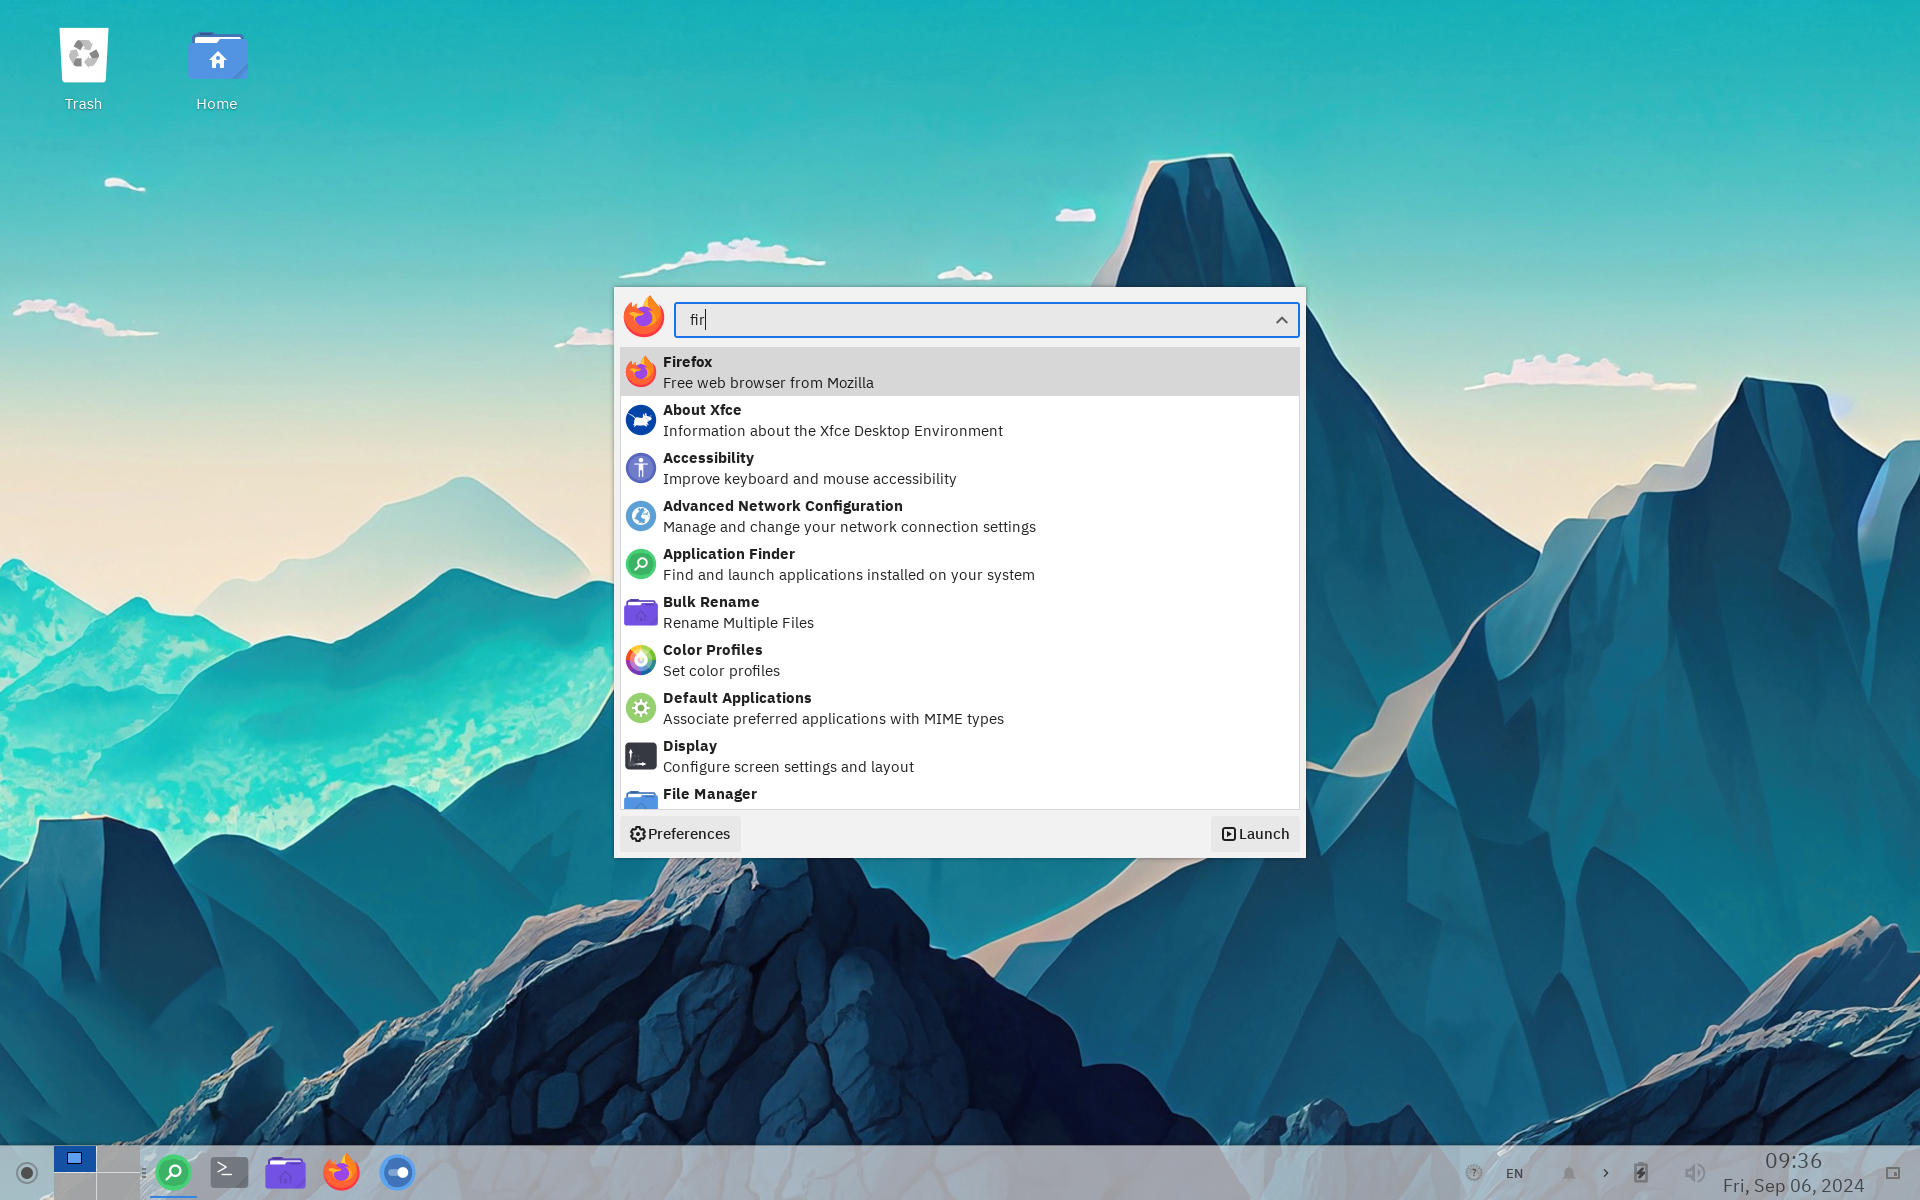Click Firefox icon in the taskbar dock

point(341,1172)
